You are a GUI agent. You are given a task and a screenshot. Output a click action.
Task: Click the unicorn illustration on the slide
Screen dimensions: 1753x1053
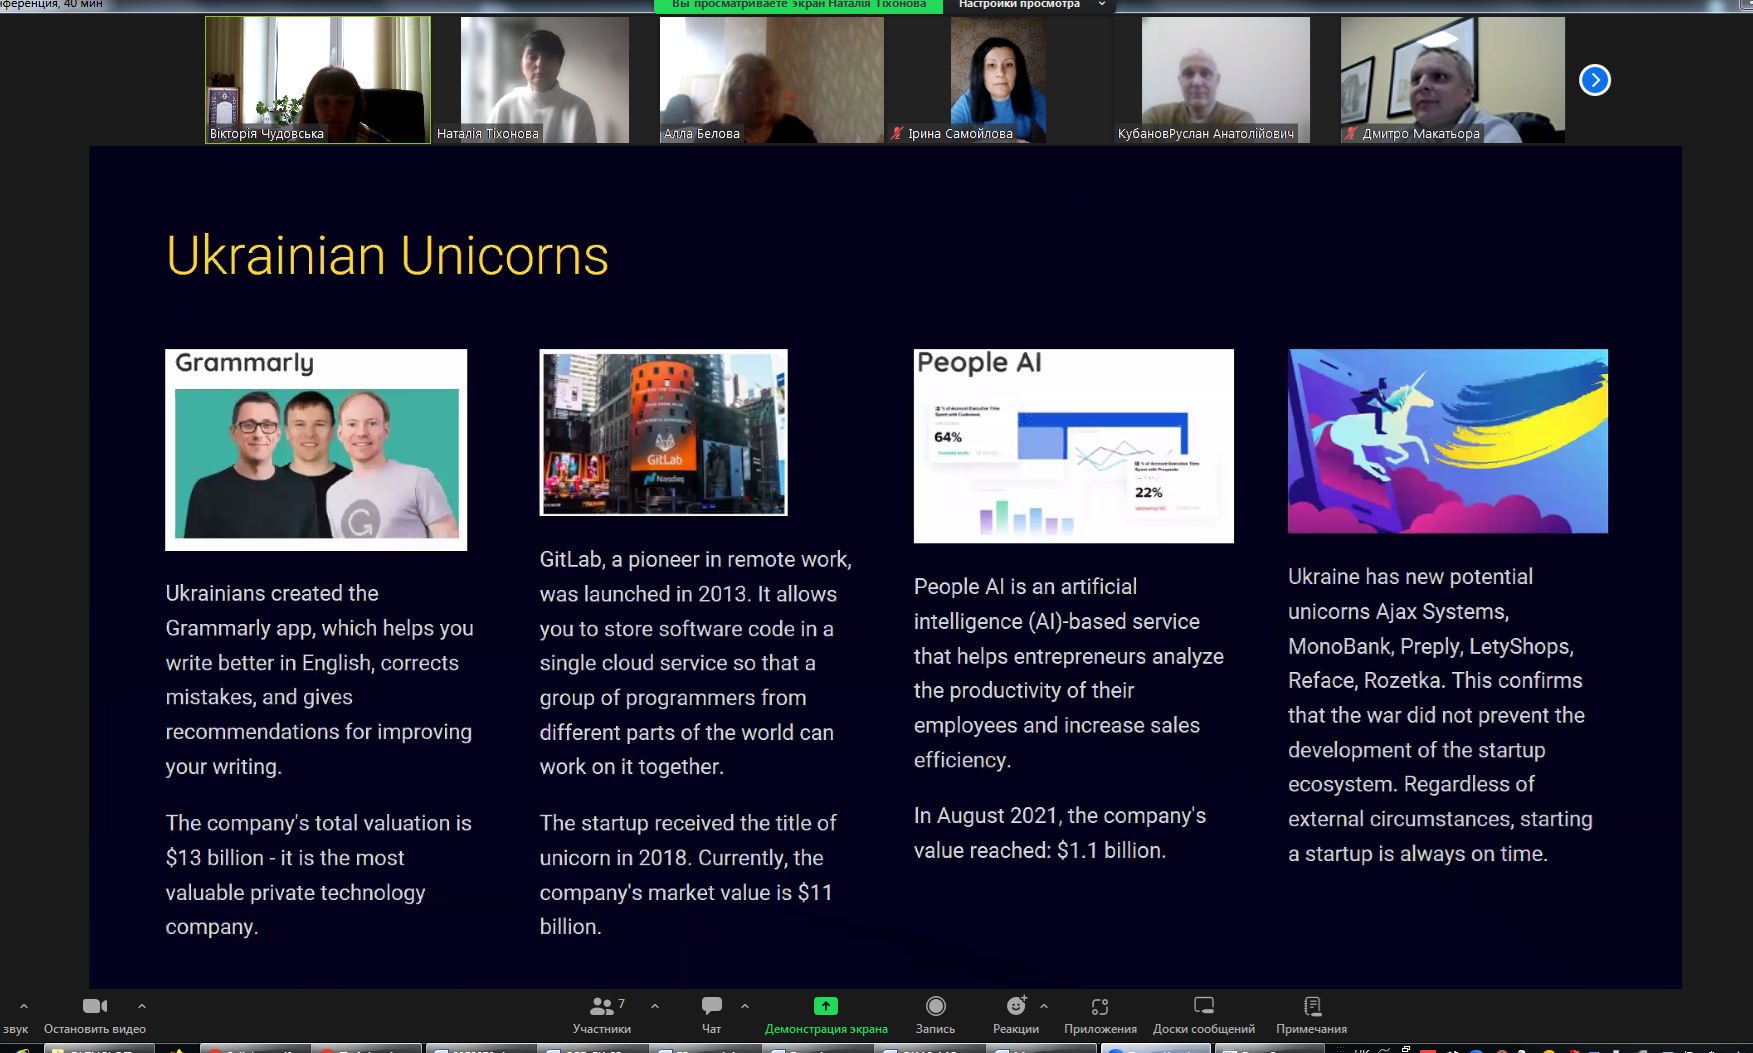point(1448,441)
